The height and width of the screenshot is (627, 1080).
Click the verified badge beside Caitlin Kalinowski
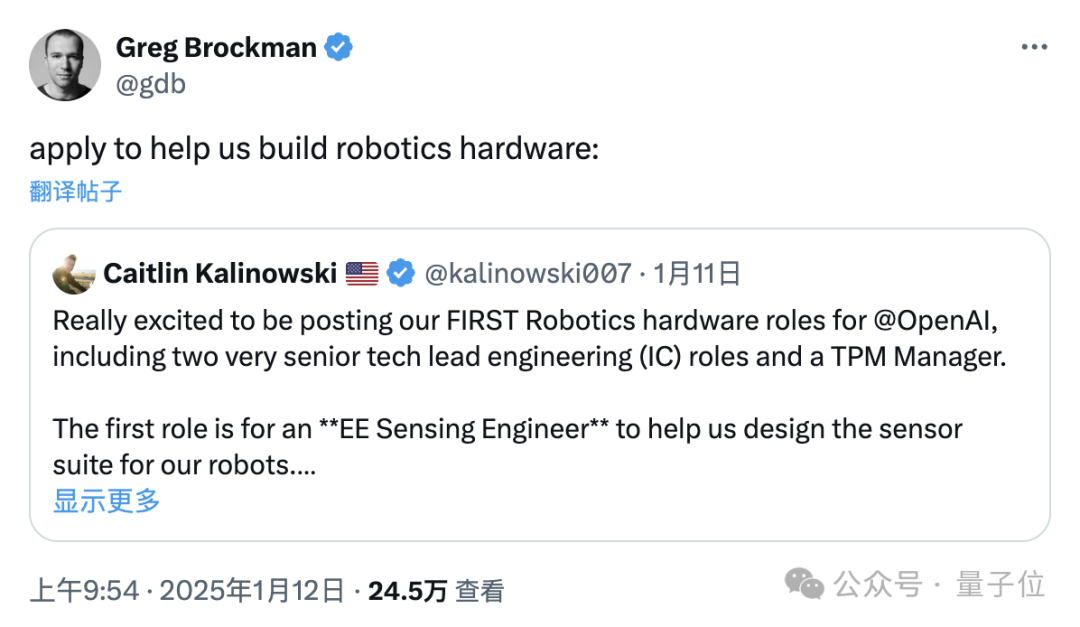coord(400,273)
